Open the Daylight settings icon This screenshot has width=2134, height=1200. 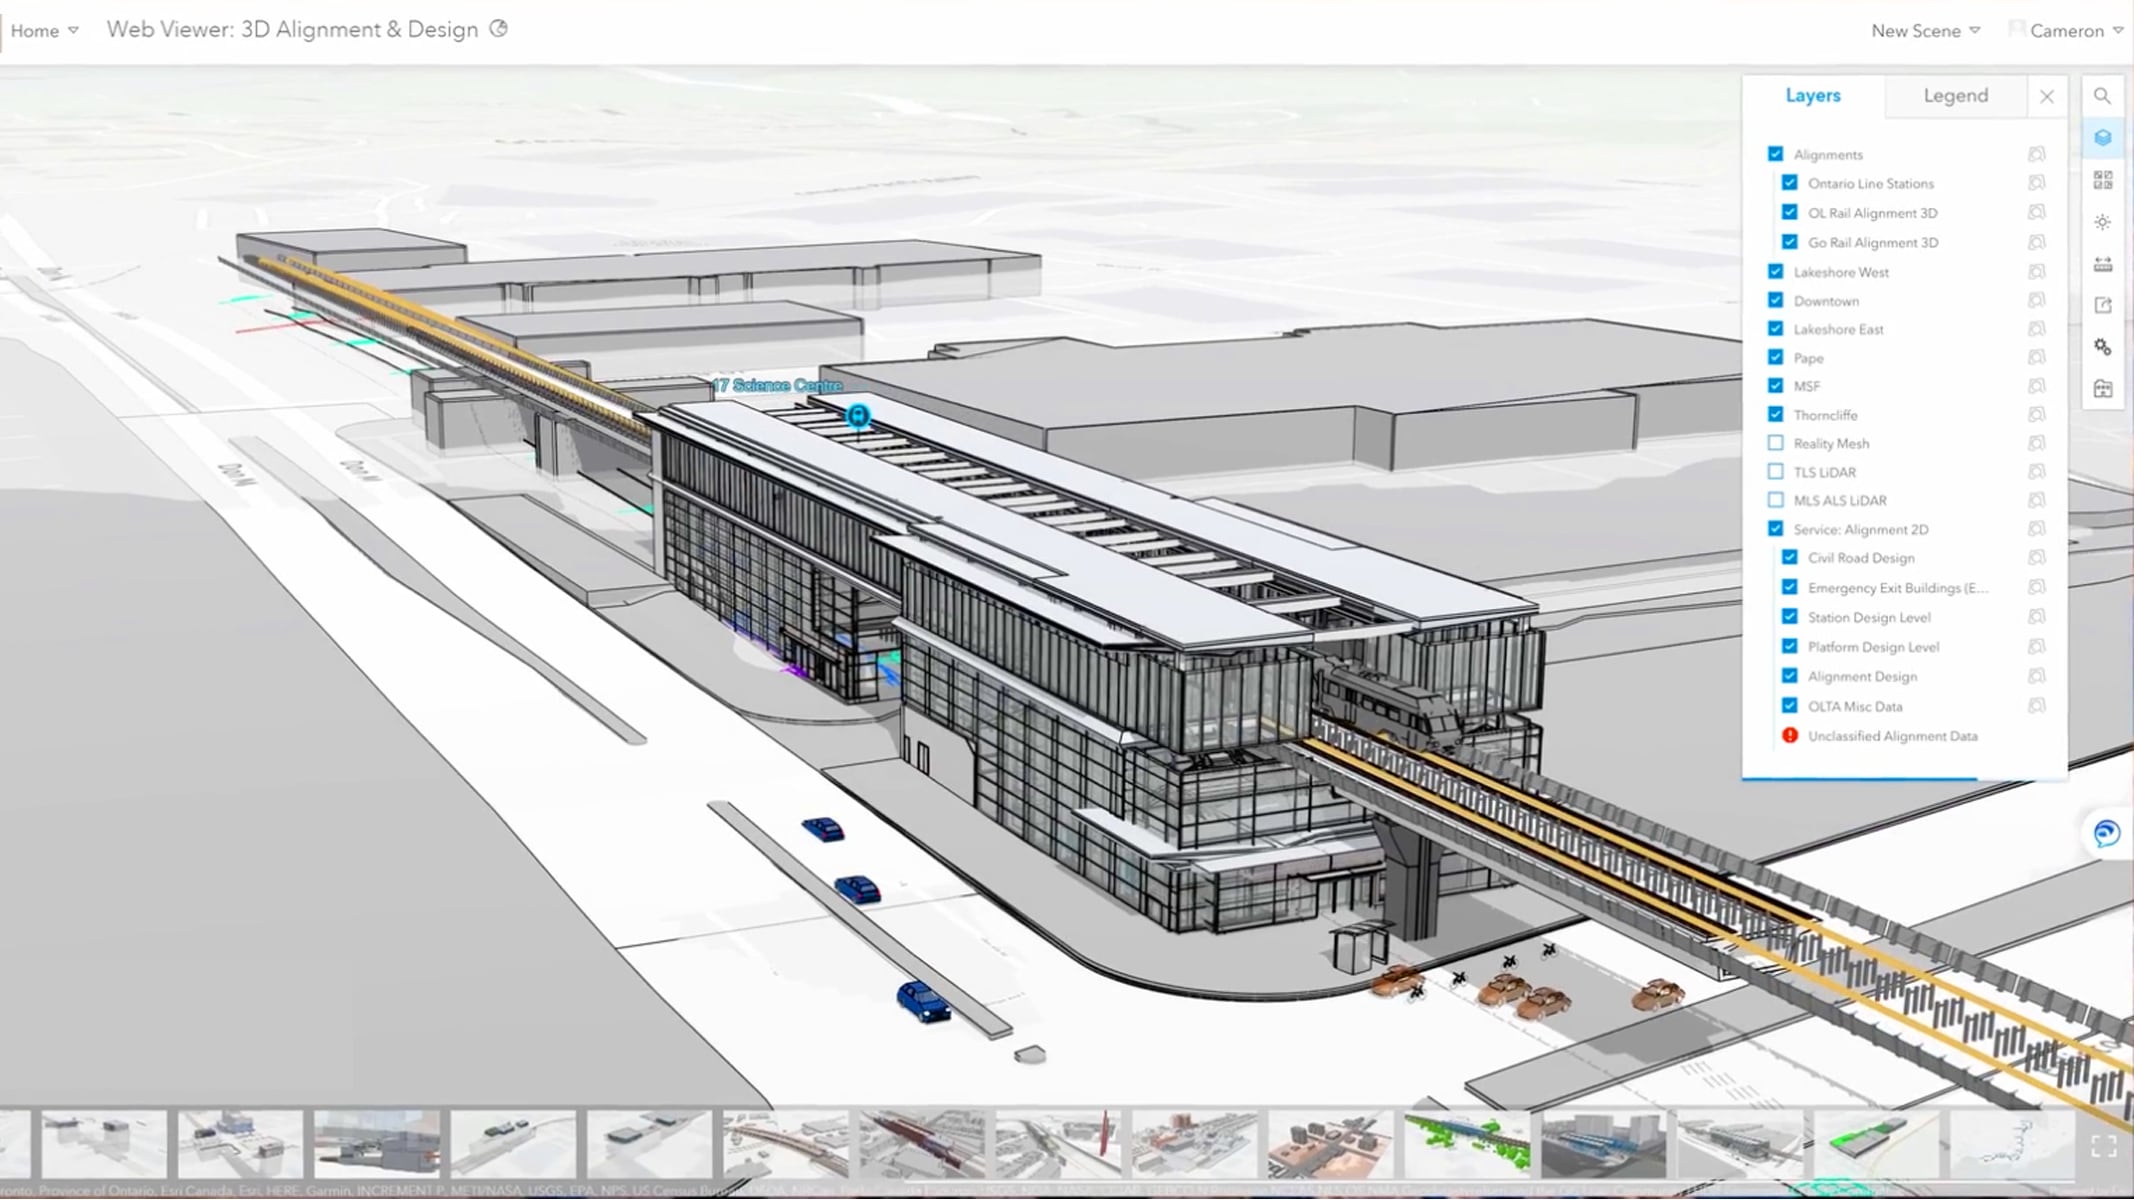pos(2103,222)
